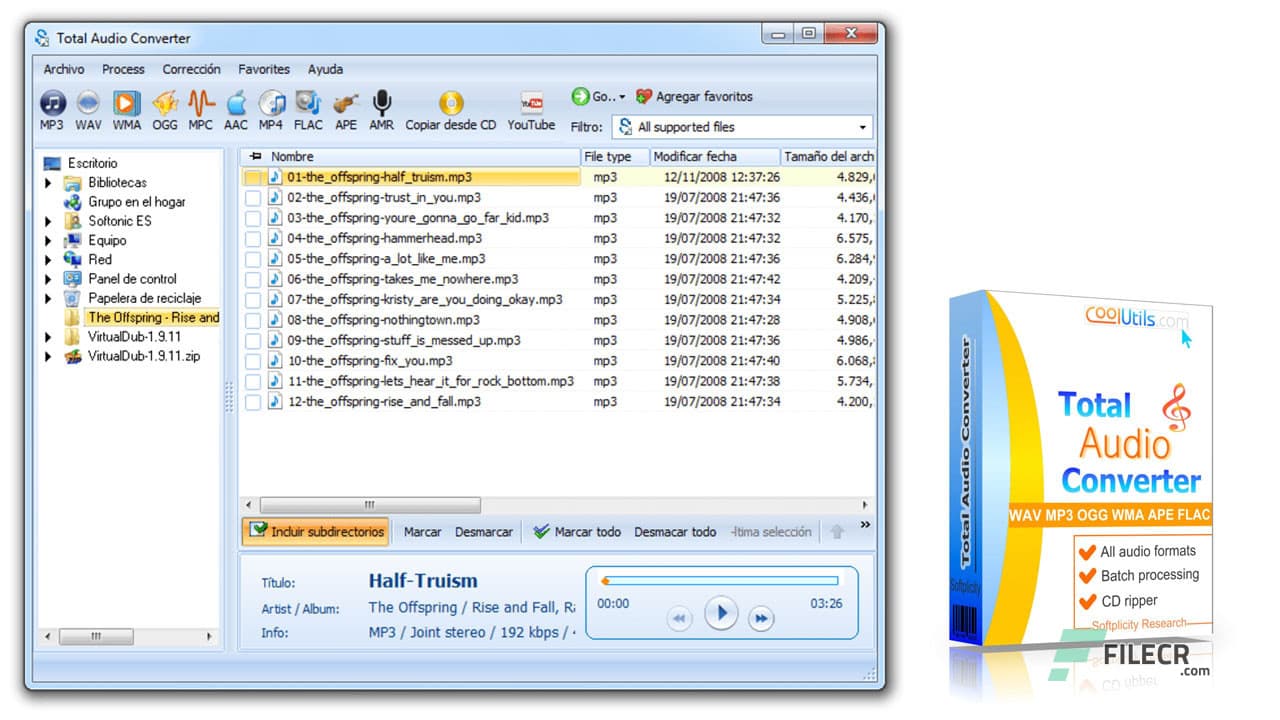
Task: Open the Process menu
Action: coord(123,69)
